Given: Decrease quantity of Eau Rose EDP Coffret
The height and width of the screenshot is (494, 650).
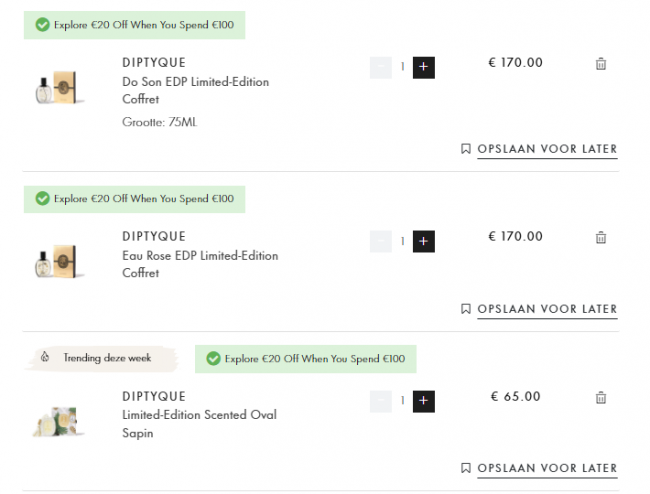Looking at the screenshot, I should click(x=381, y=241).
